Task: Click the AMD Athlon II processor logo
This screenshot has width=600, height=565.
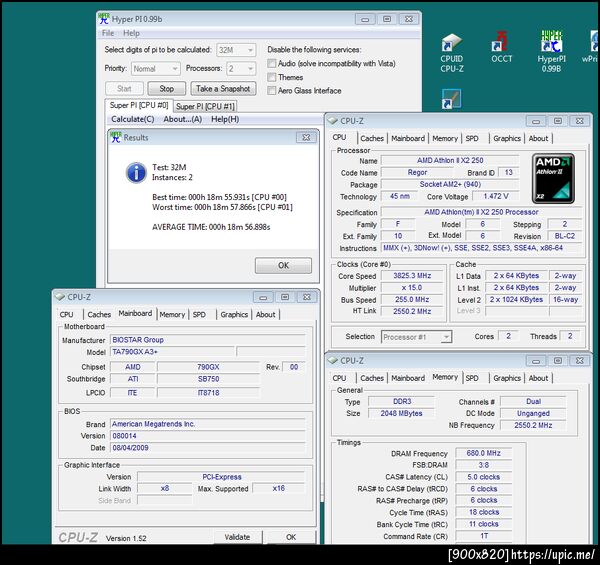Action: point(553,178)
